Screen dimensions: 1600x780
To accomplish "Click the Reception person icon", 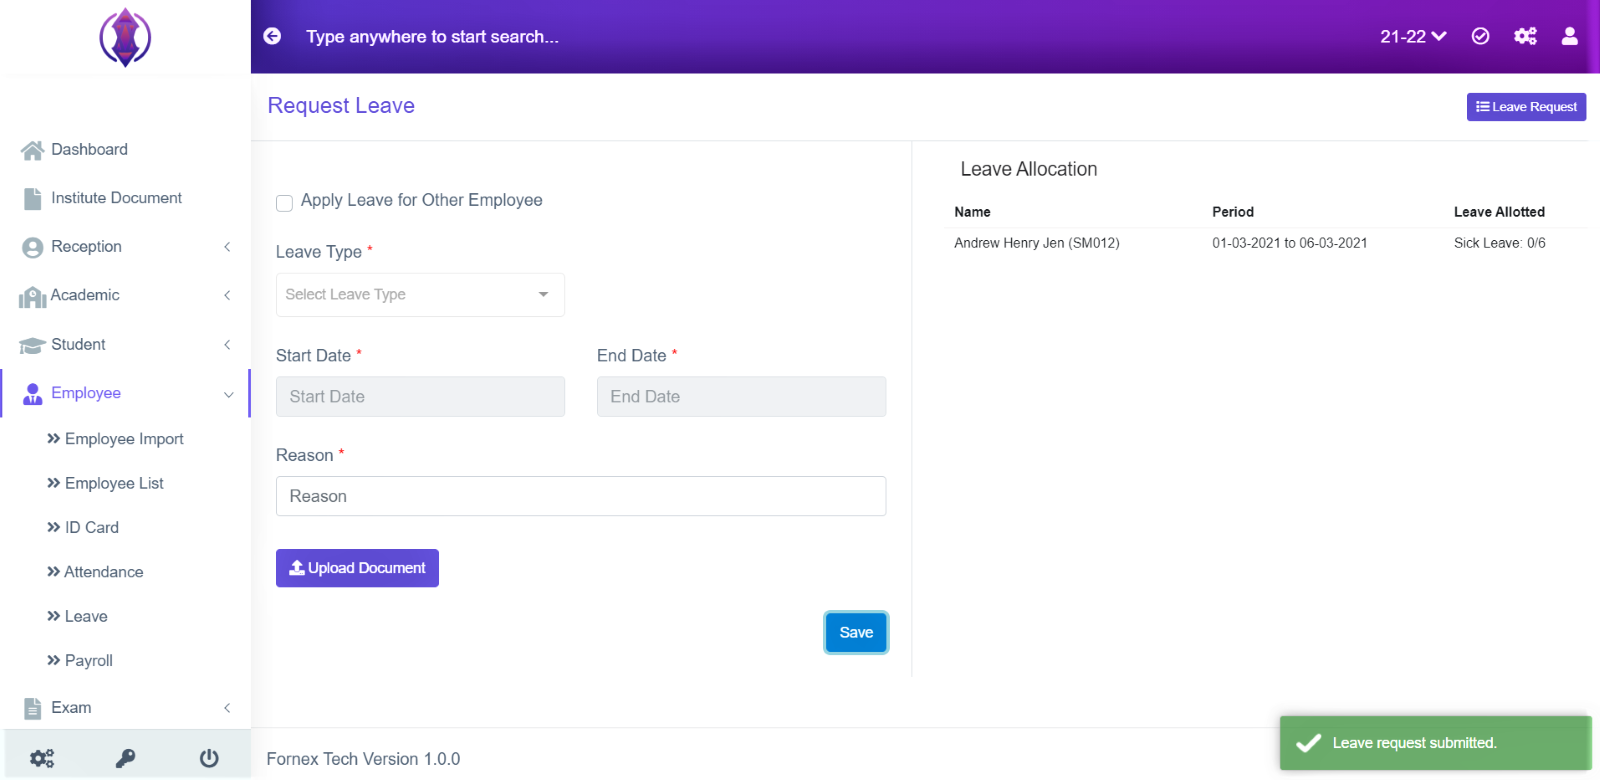I will (32, 247).
